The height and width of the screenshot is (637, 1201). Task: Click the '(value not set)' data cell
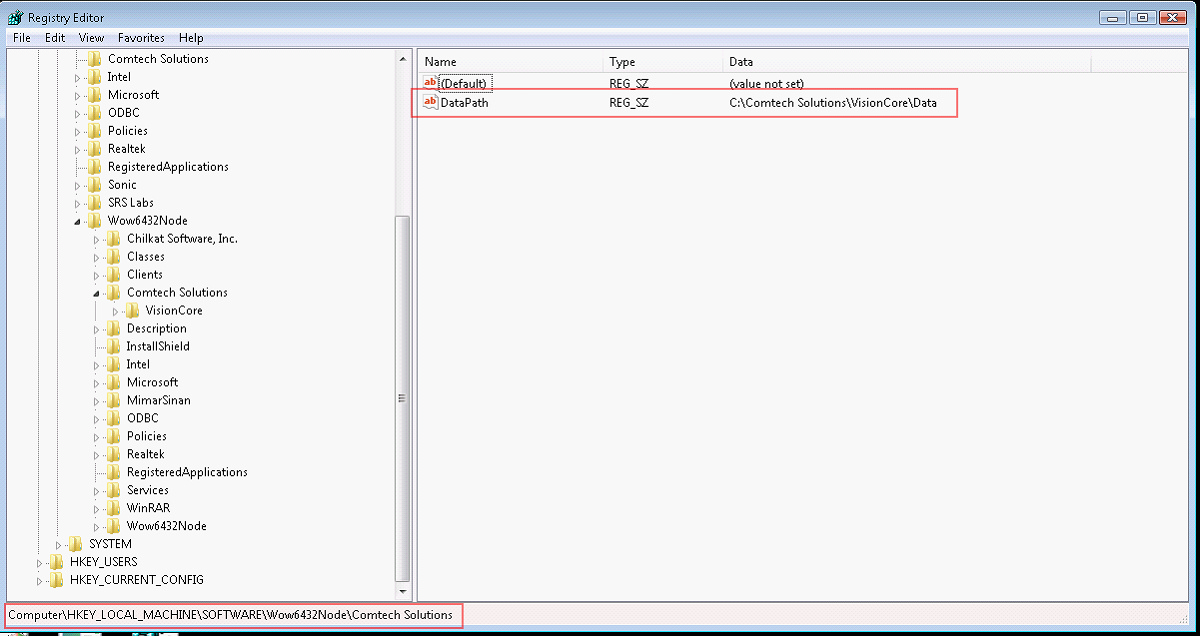pos(766,84)
